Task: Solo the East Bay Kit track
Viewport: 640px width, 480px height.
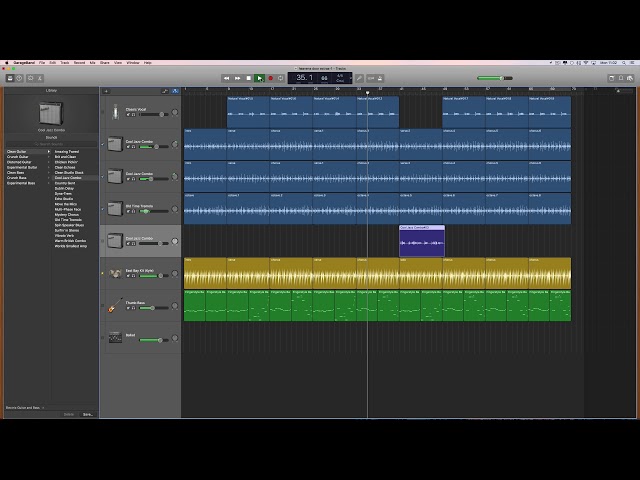Action: [x=133, y=276]
